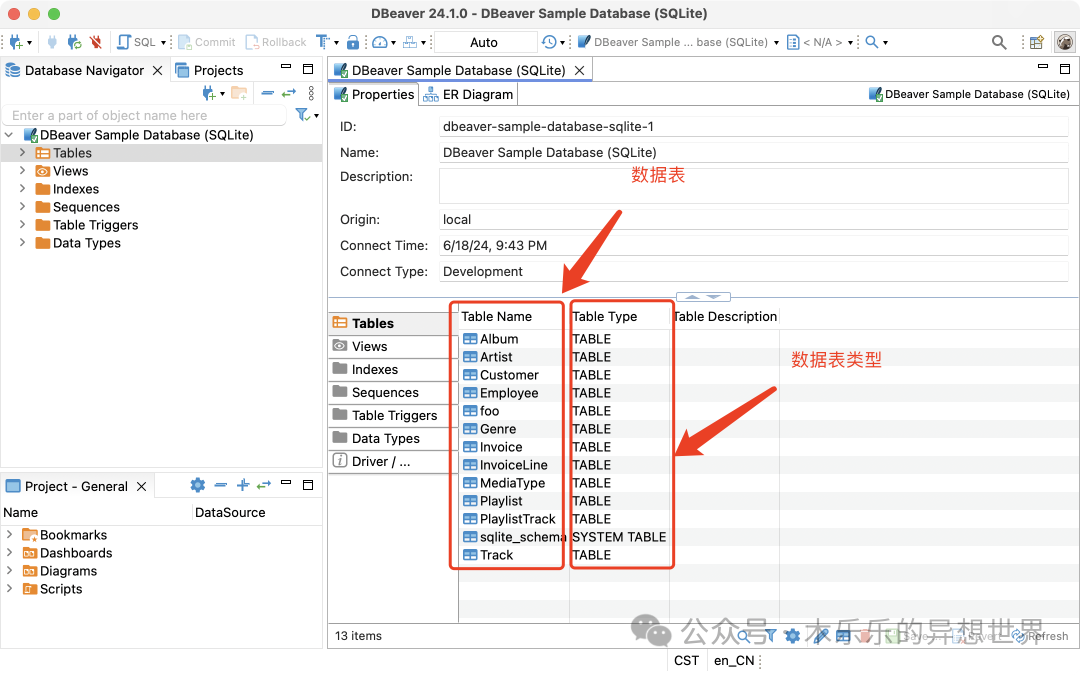Click the Description text area
The height and width of the screenshot is (675, 1080).
tap(754, 185)
